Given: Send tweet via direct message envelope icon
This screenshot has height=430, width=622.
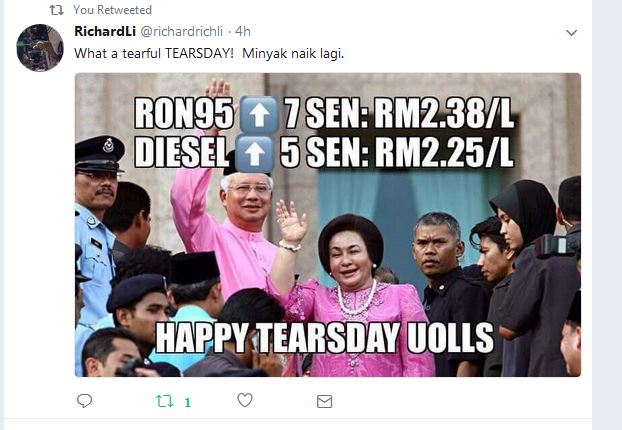Looking at the screenshot, I should (324, 401).
